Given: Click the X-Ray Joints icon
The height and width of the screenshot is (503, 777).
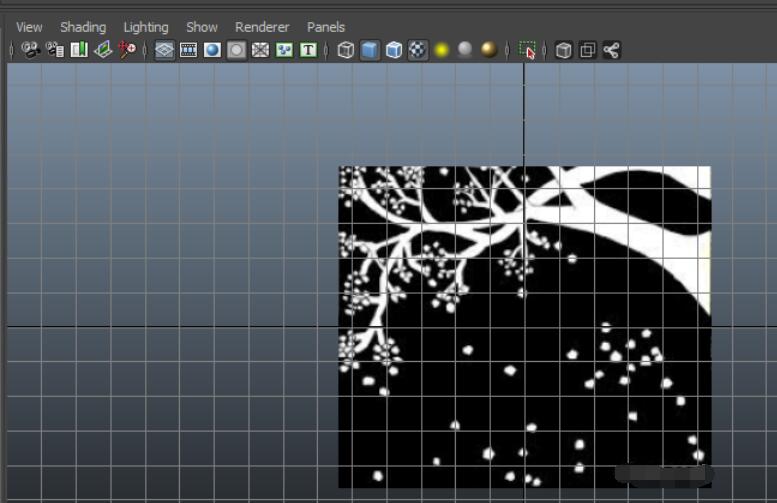Looking at the screenshot, I should pyautogui.click(x=611, y=50).
